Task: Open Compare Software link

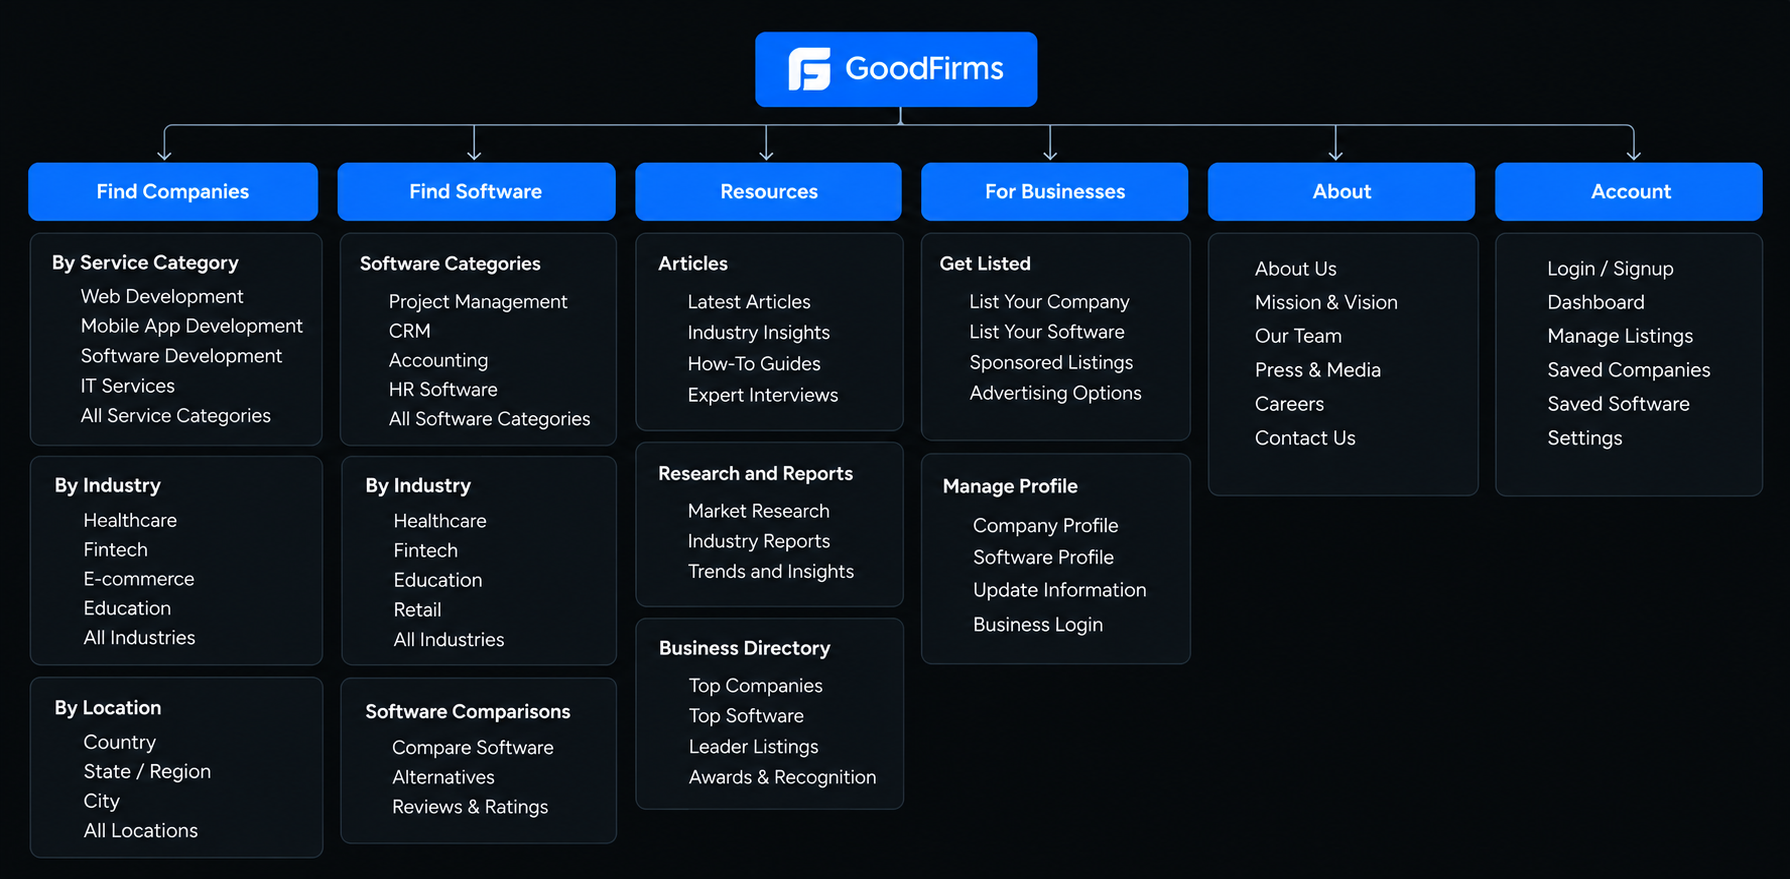Action: coord(473,747)
